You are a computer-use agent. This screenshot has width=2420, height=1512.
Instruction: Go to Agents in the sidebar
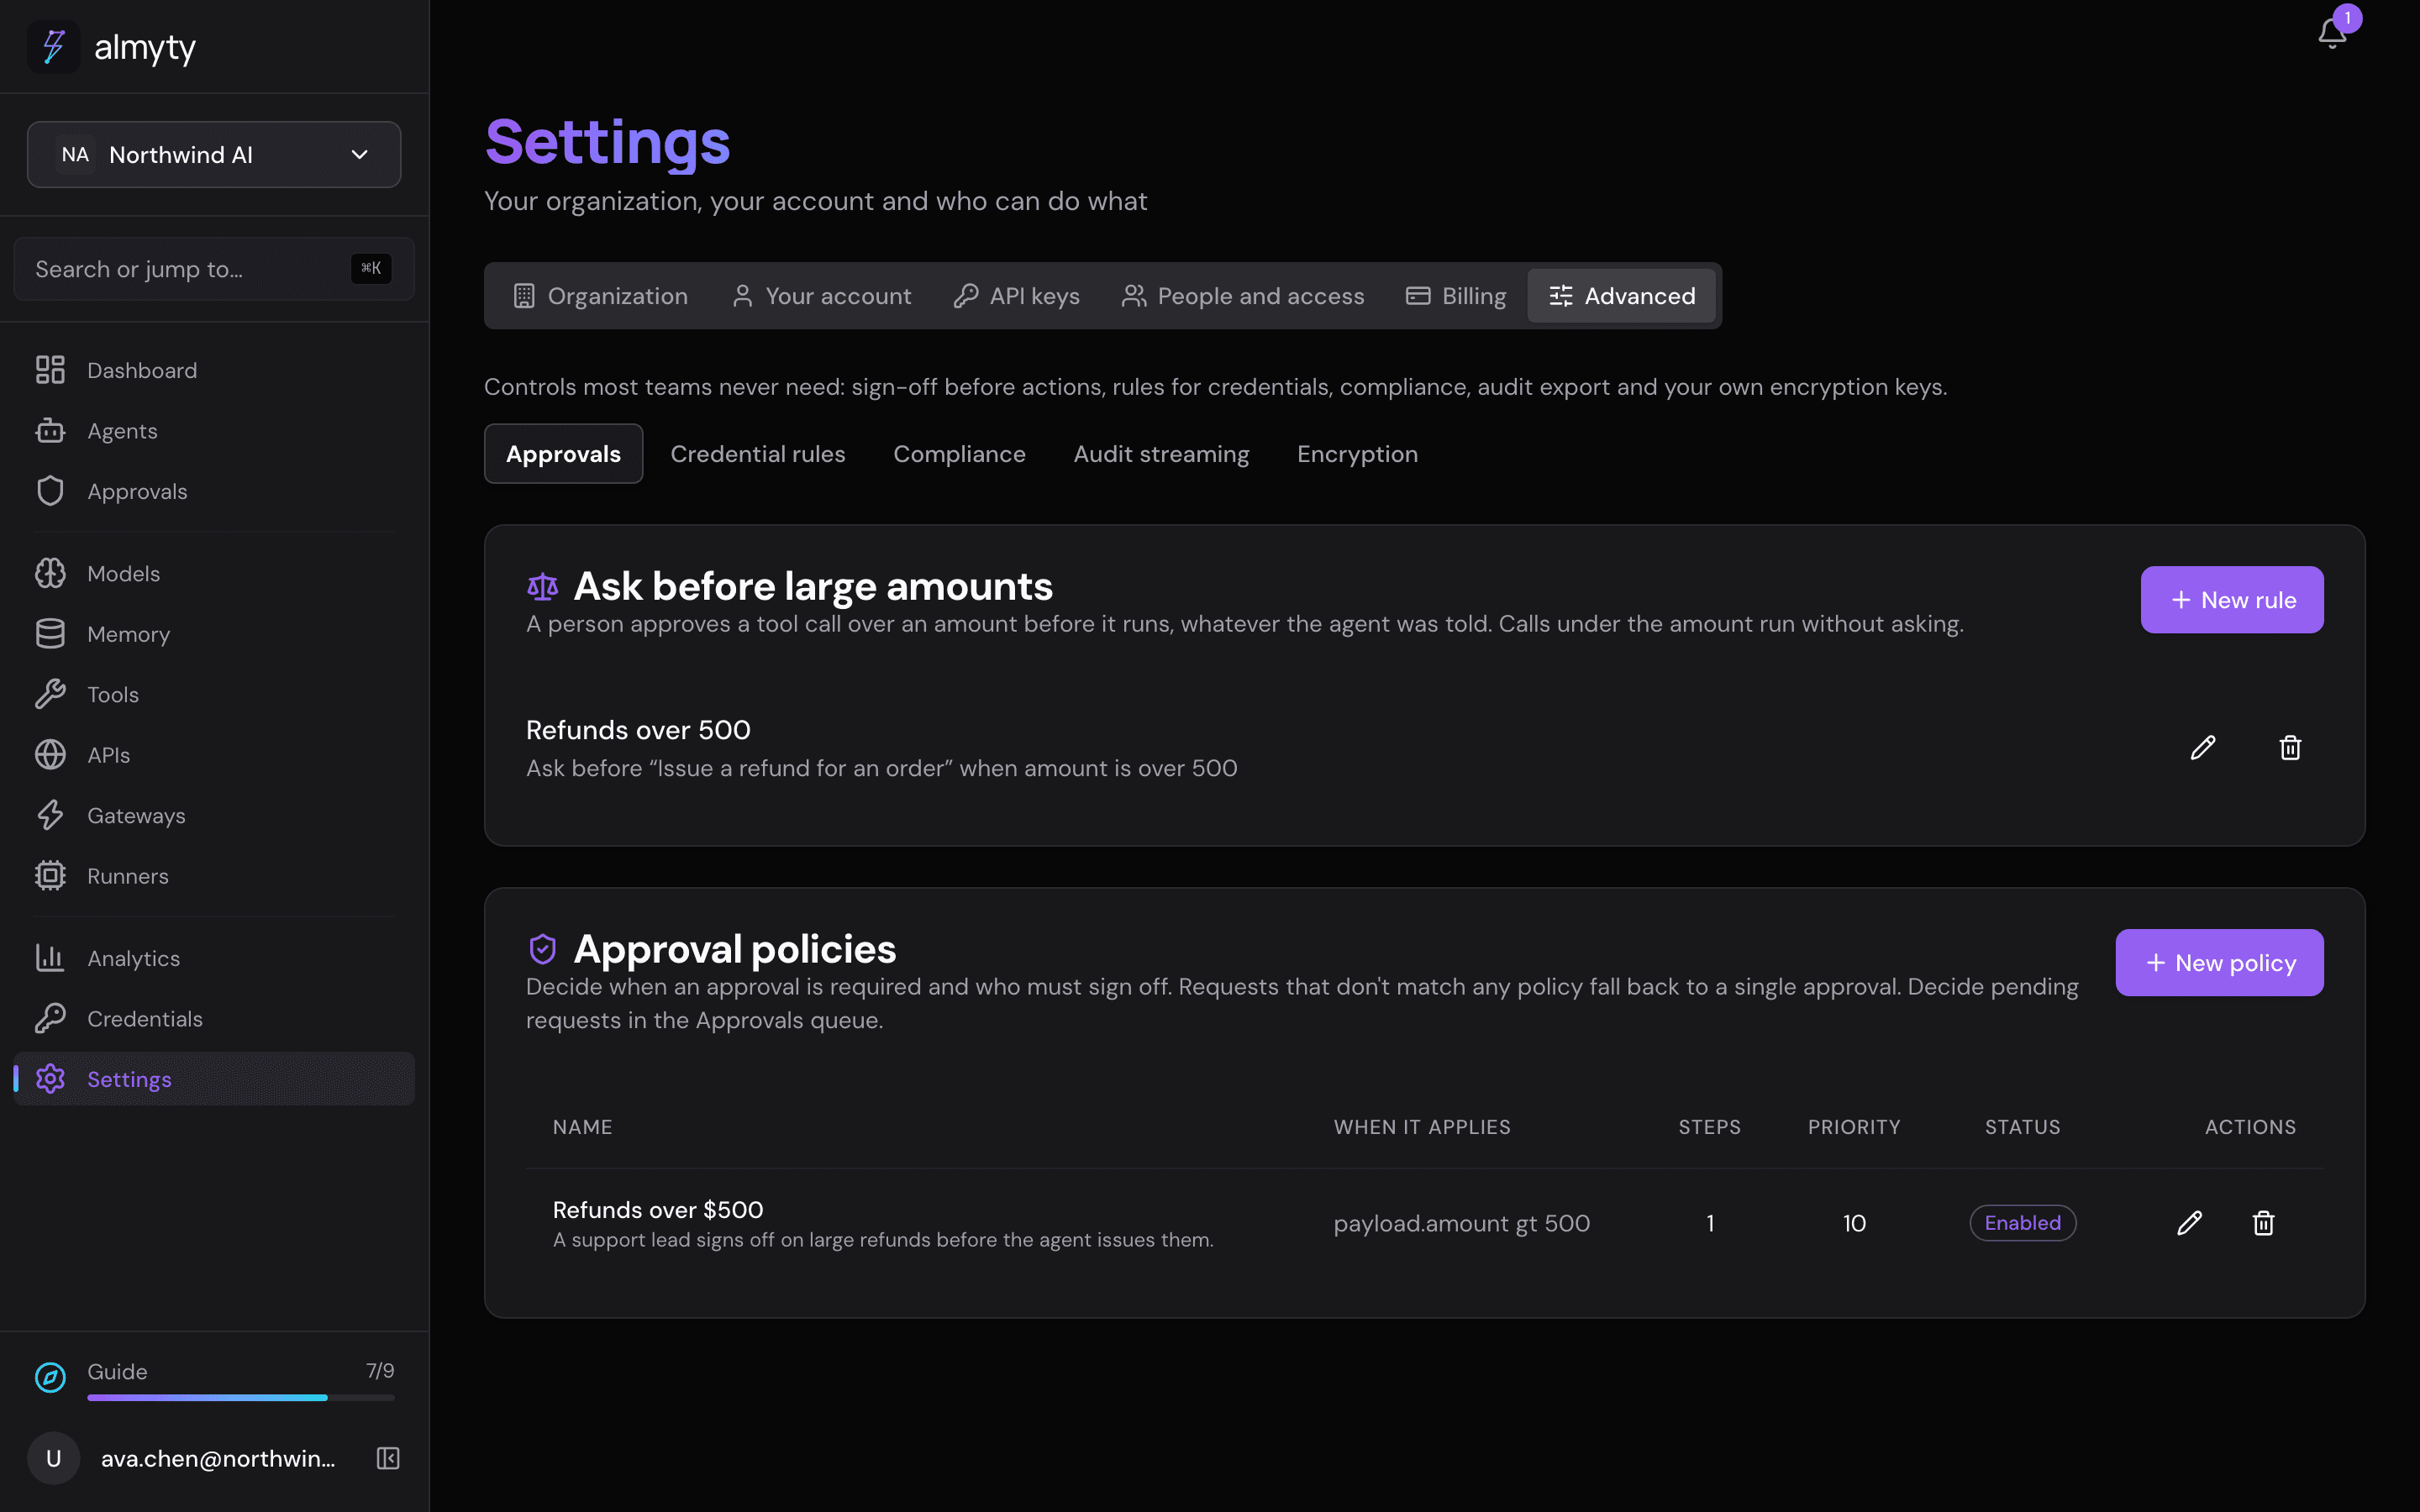[214, 431]
